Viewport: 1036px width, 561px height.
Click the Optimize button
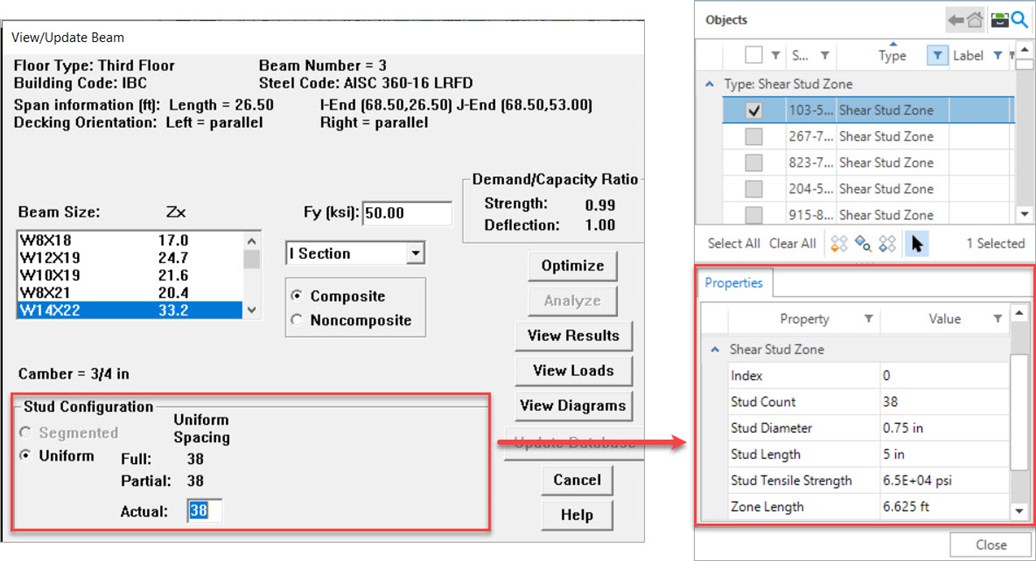pyautogui.click(x=572, y=266)
